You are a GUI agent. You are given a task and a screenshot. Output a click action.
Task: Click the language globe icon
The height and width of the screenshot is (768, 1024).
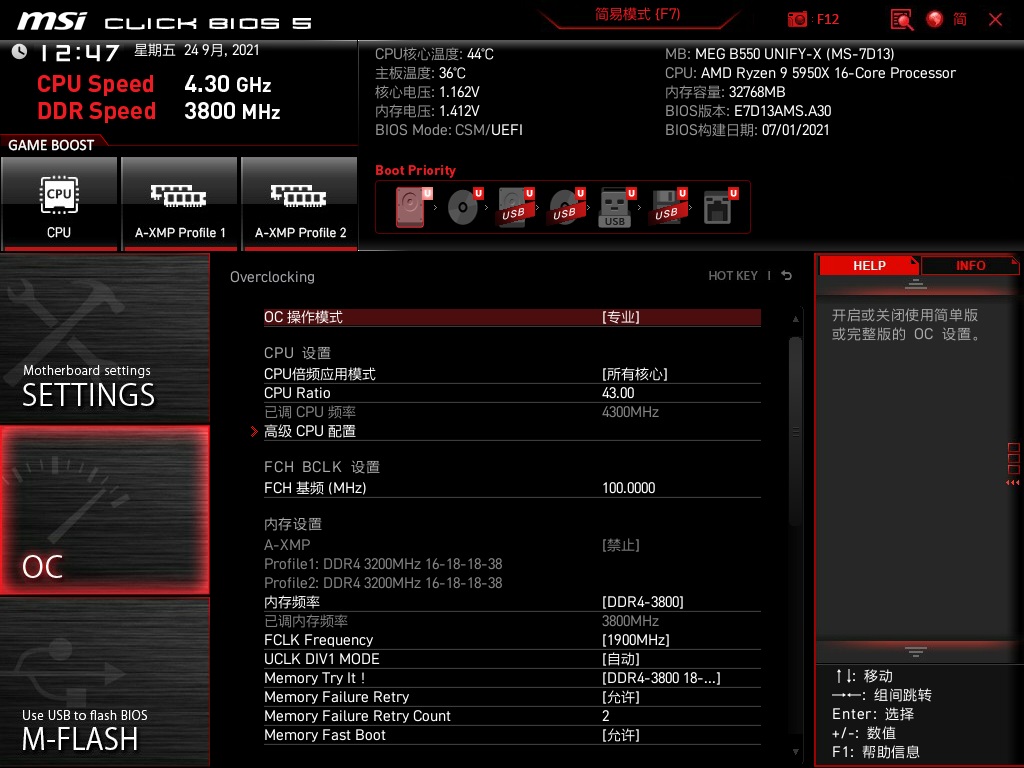pyautogui.click(x=935, y=19)
